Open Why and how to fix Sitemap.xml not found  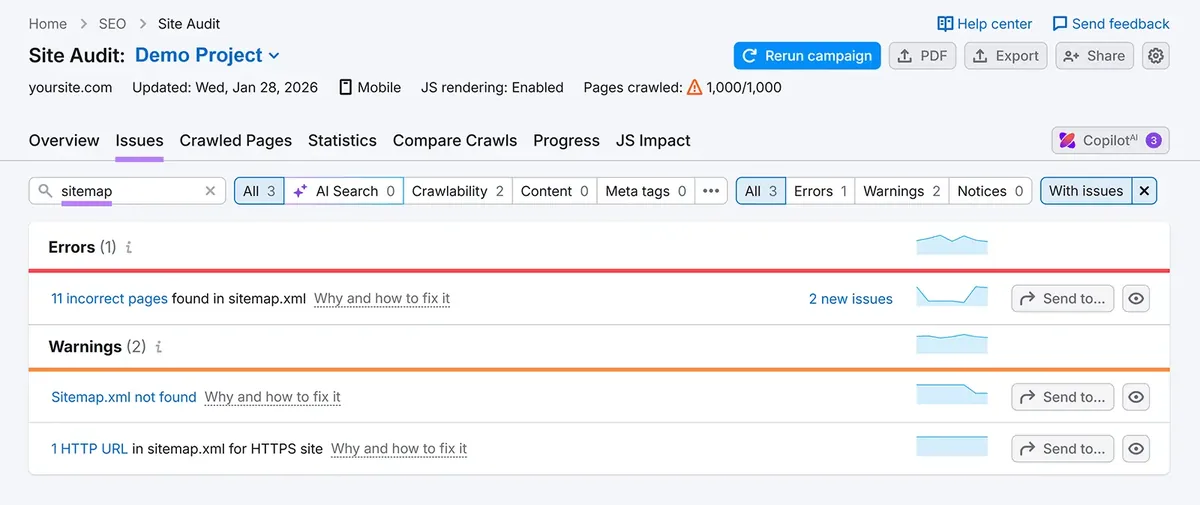point(273,397)
